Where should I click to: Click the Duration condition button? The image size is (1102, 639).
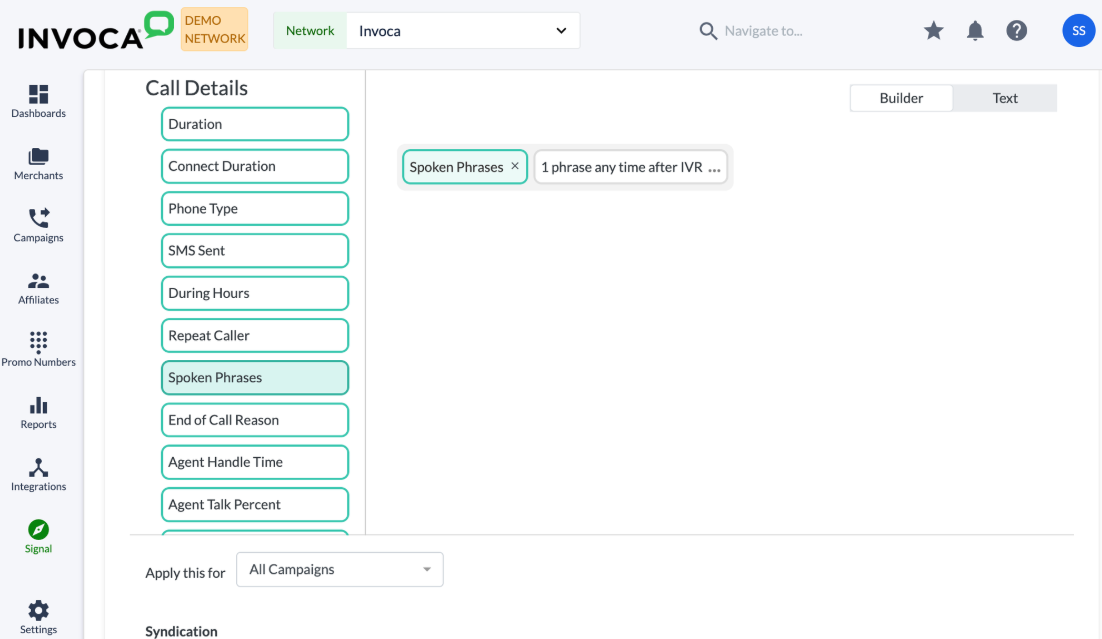[x=254, y=123]
